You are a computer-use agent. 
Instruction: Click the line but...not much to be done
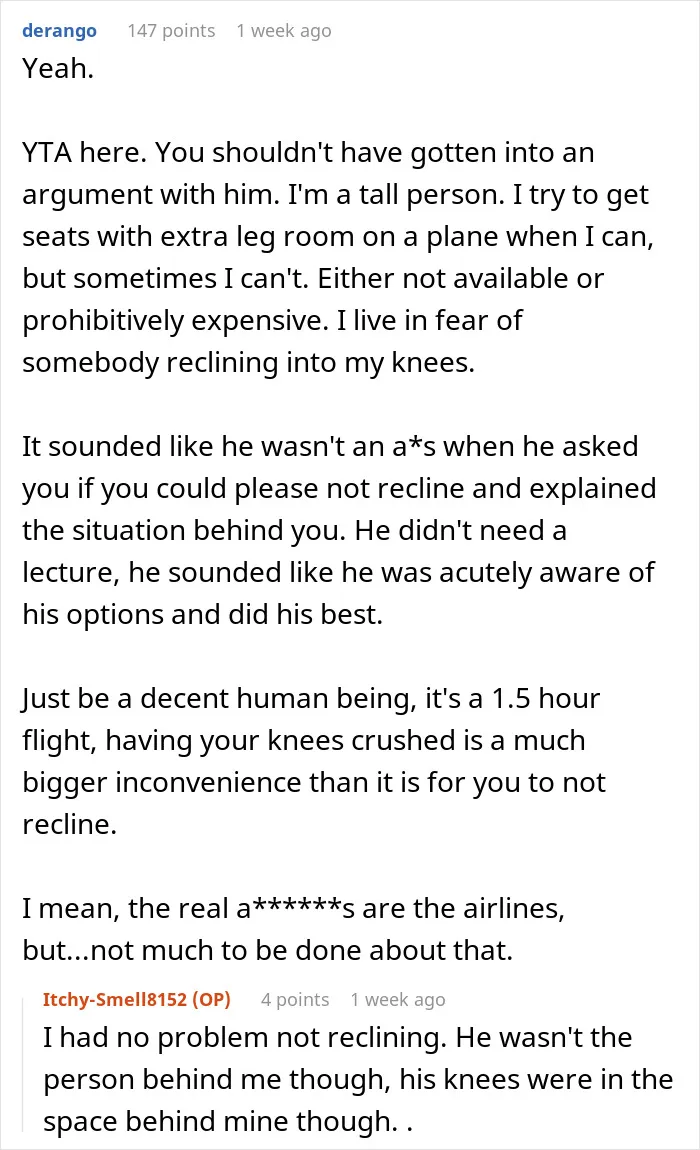coord(267,951)
